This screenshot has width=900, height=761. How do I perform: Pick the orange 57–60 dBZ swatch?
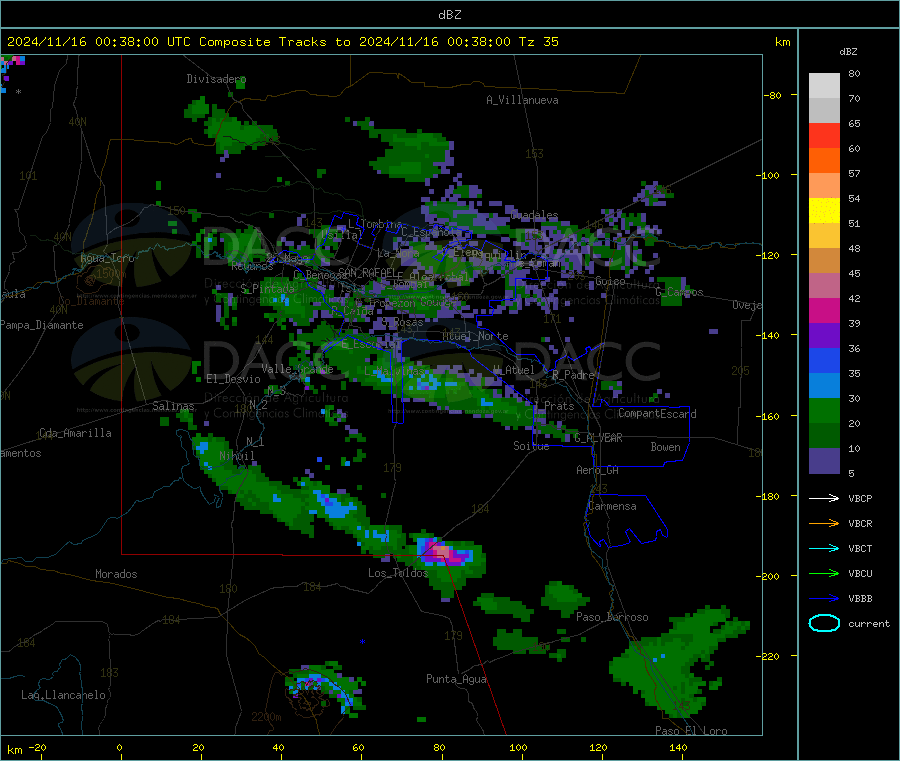point(824,161)
